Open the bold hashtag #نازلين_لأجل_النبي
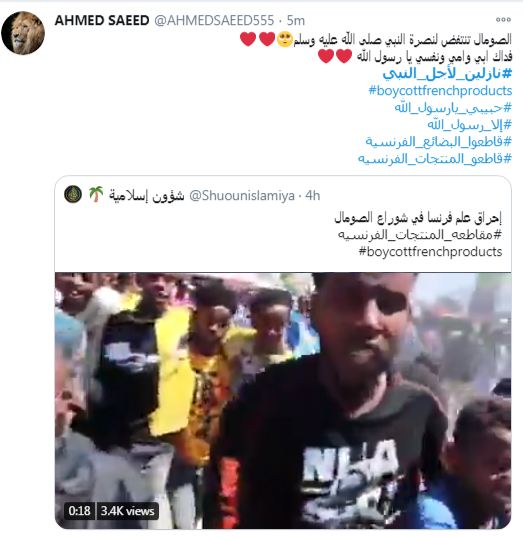Viewport: 523px width, 538px height. point(447,73)
